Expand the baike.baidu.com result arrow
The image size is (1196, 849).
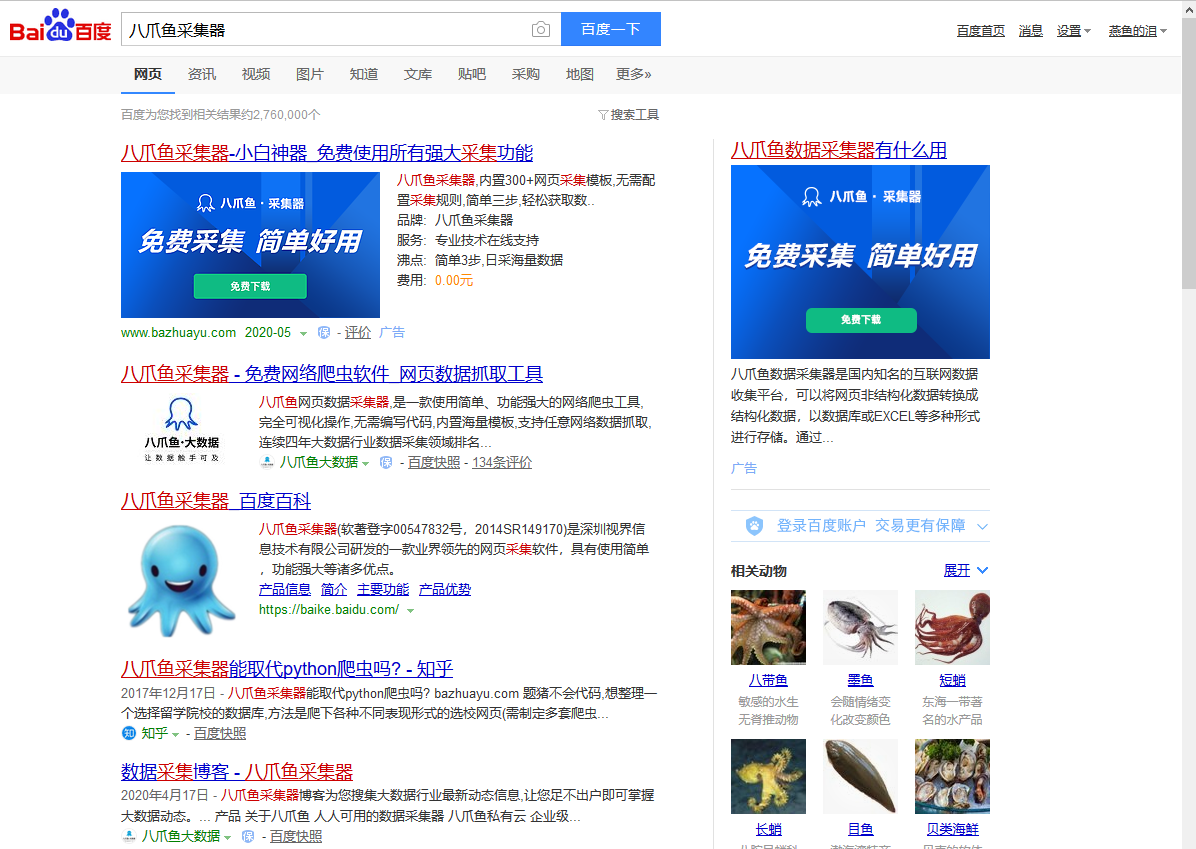coord(410,610)
